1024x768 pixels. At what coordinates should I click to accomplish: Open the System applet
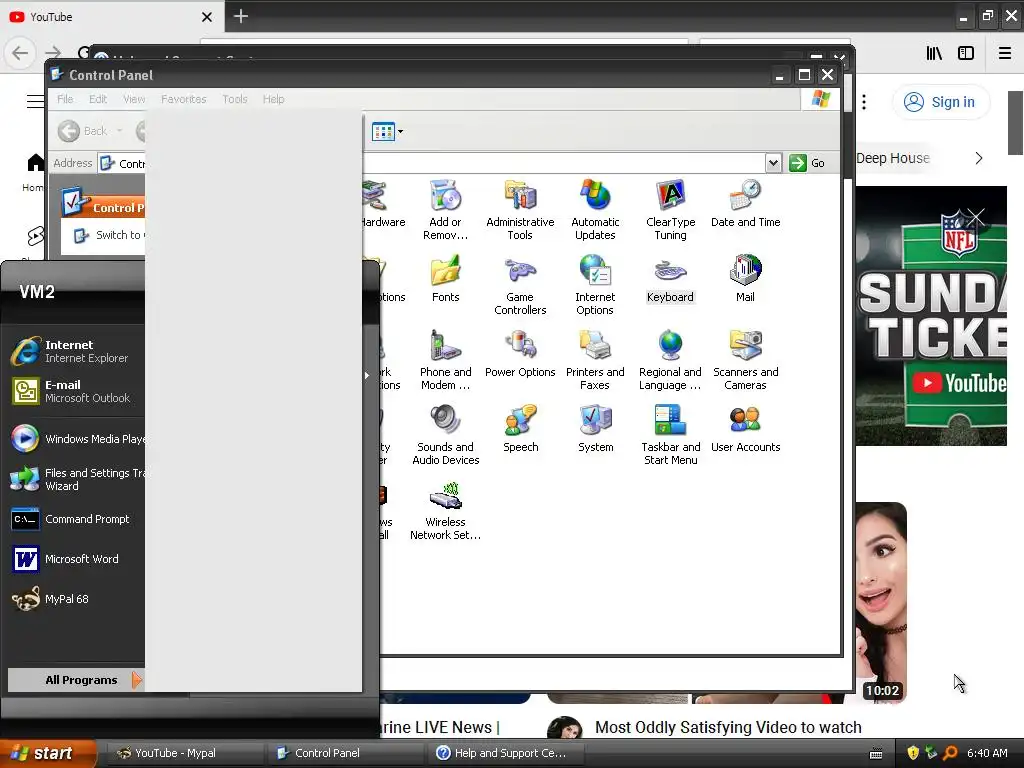coord(595,428)
